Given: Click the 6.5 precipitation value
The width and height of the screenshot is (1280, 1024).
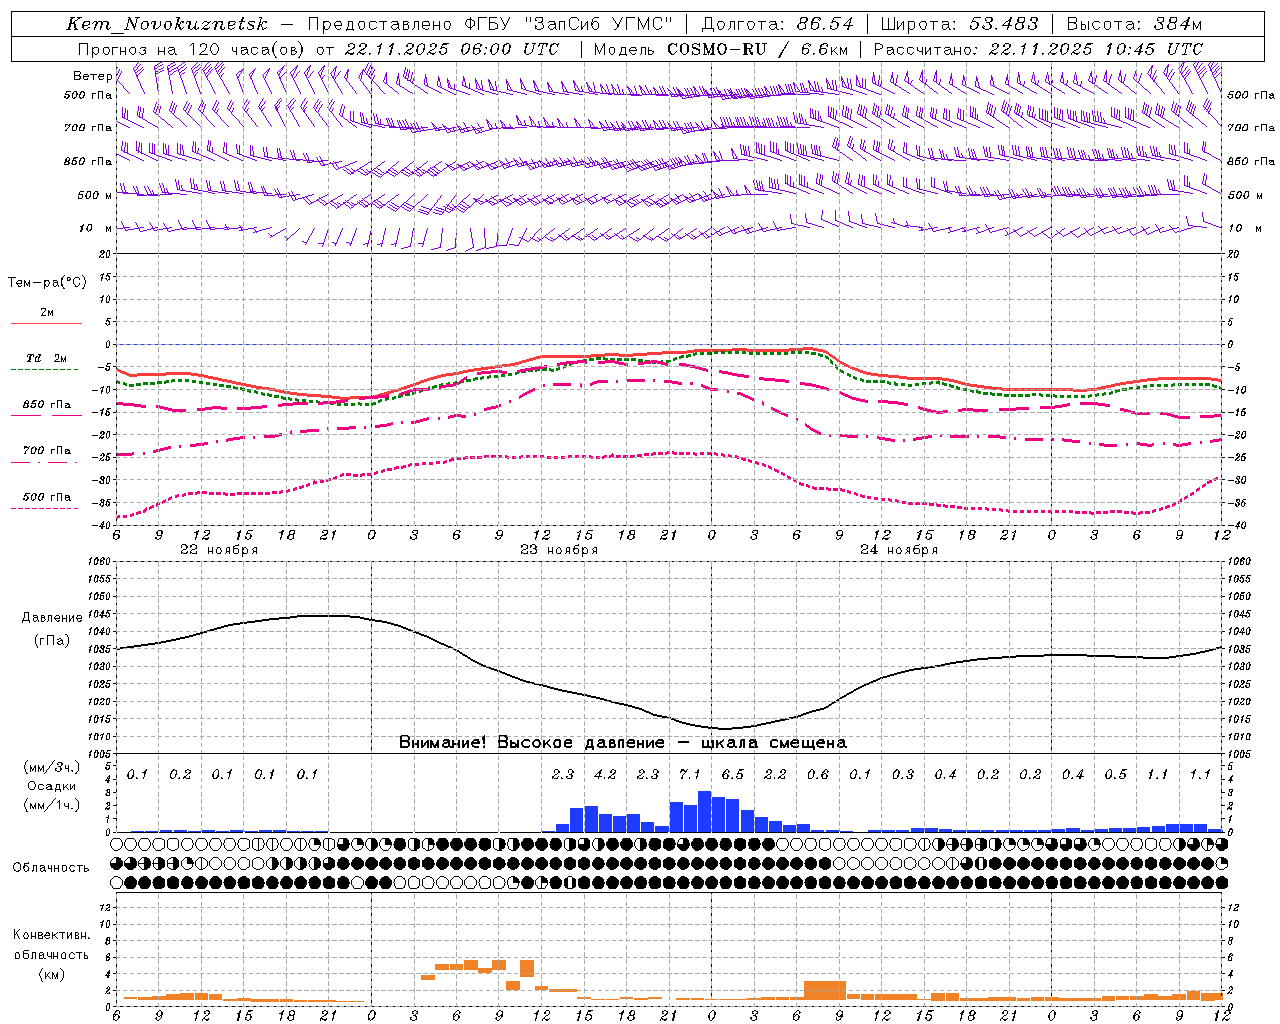Looking at the screenshot, I should (x=732, y=774).
